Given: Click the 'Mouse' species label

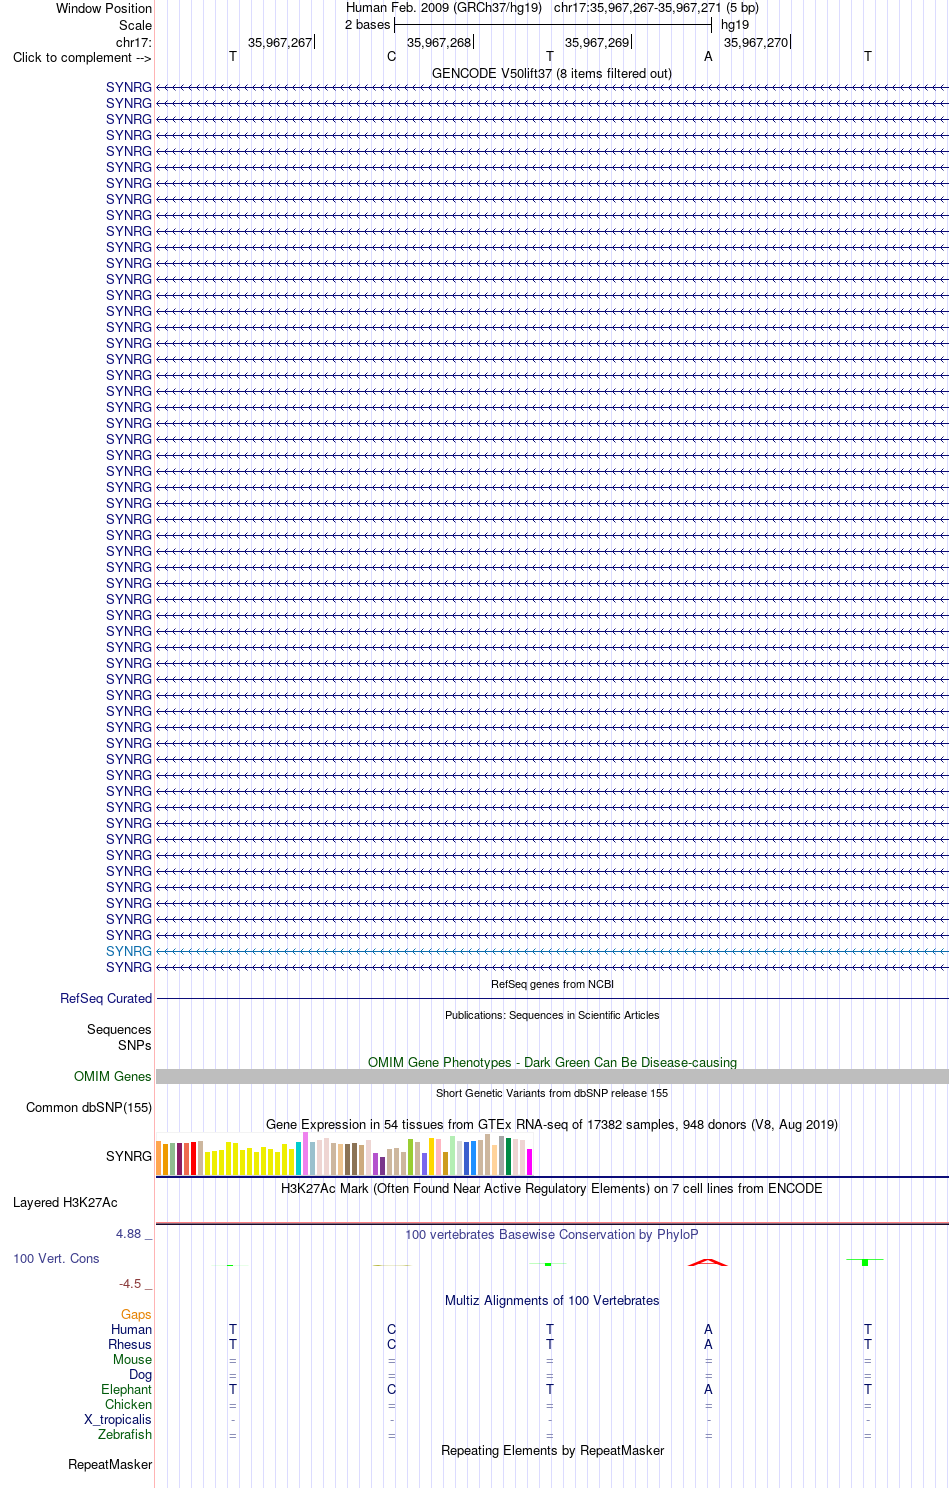Looking at the screenshot, I should coord(132,1359).
